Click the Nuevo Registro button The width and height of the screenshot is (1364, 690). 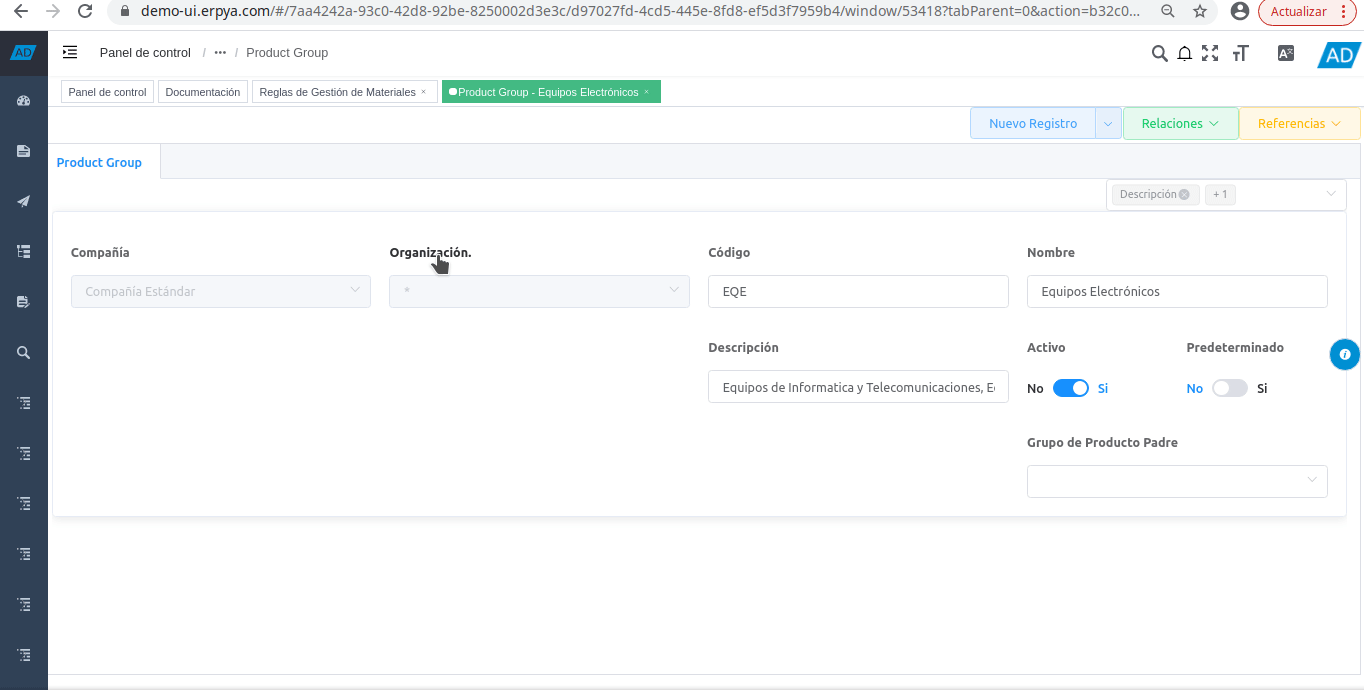point(1033,124)
